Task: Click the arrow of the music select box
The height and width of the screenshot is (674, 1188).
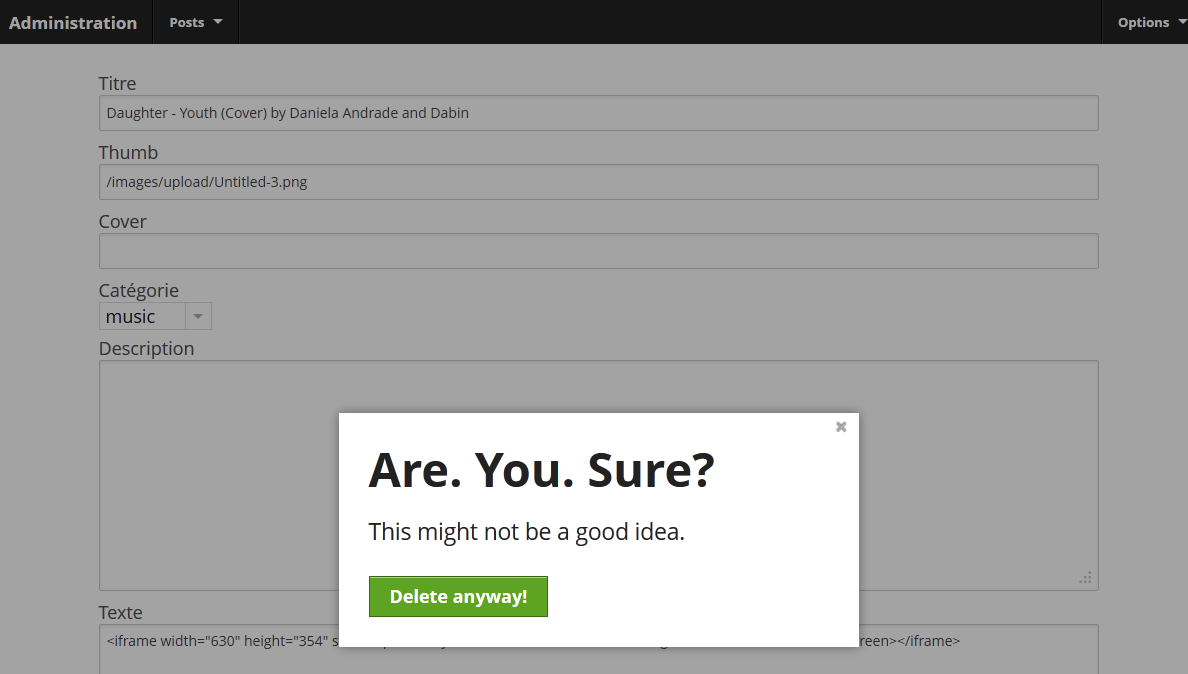Action: [198, 317]
